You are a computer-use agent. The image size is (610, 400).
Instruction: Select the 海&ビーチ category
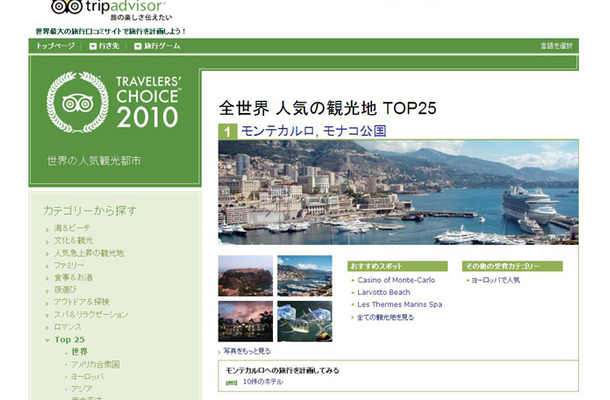pos(72,228)
